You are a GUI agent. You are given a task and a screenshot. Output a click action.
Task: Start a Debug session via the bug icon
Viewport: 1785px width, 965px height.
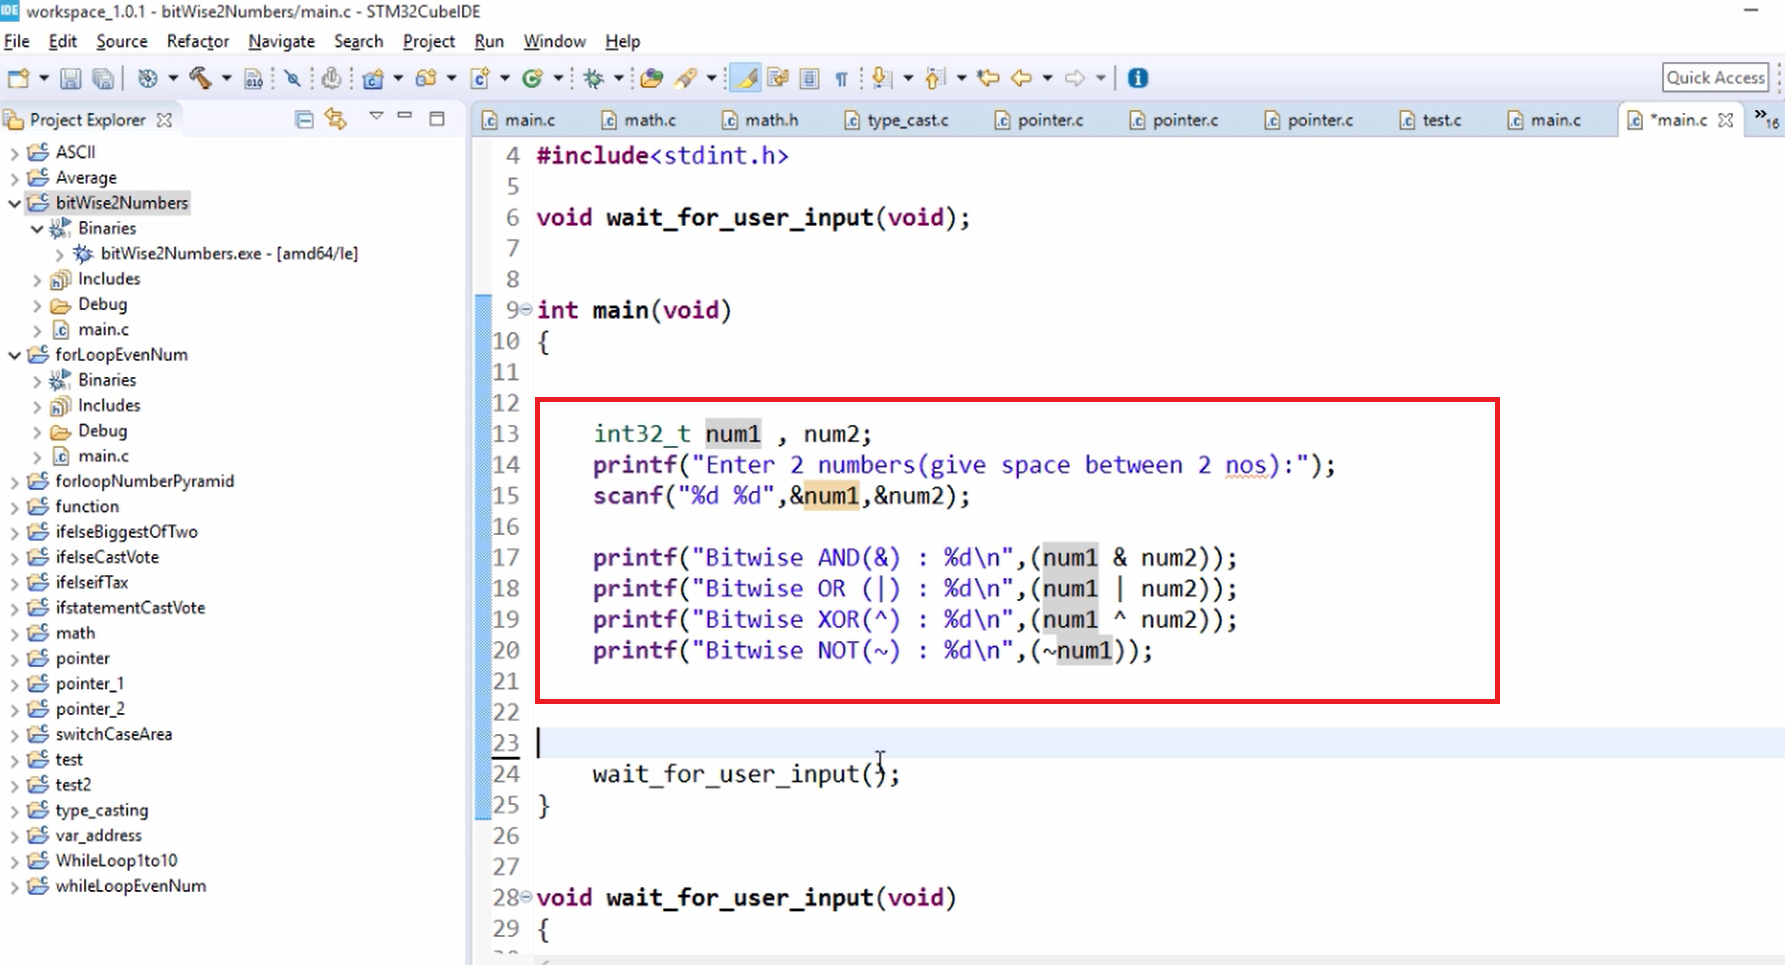pos(593,77)
